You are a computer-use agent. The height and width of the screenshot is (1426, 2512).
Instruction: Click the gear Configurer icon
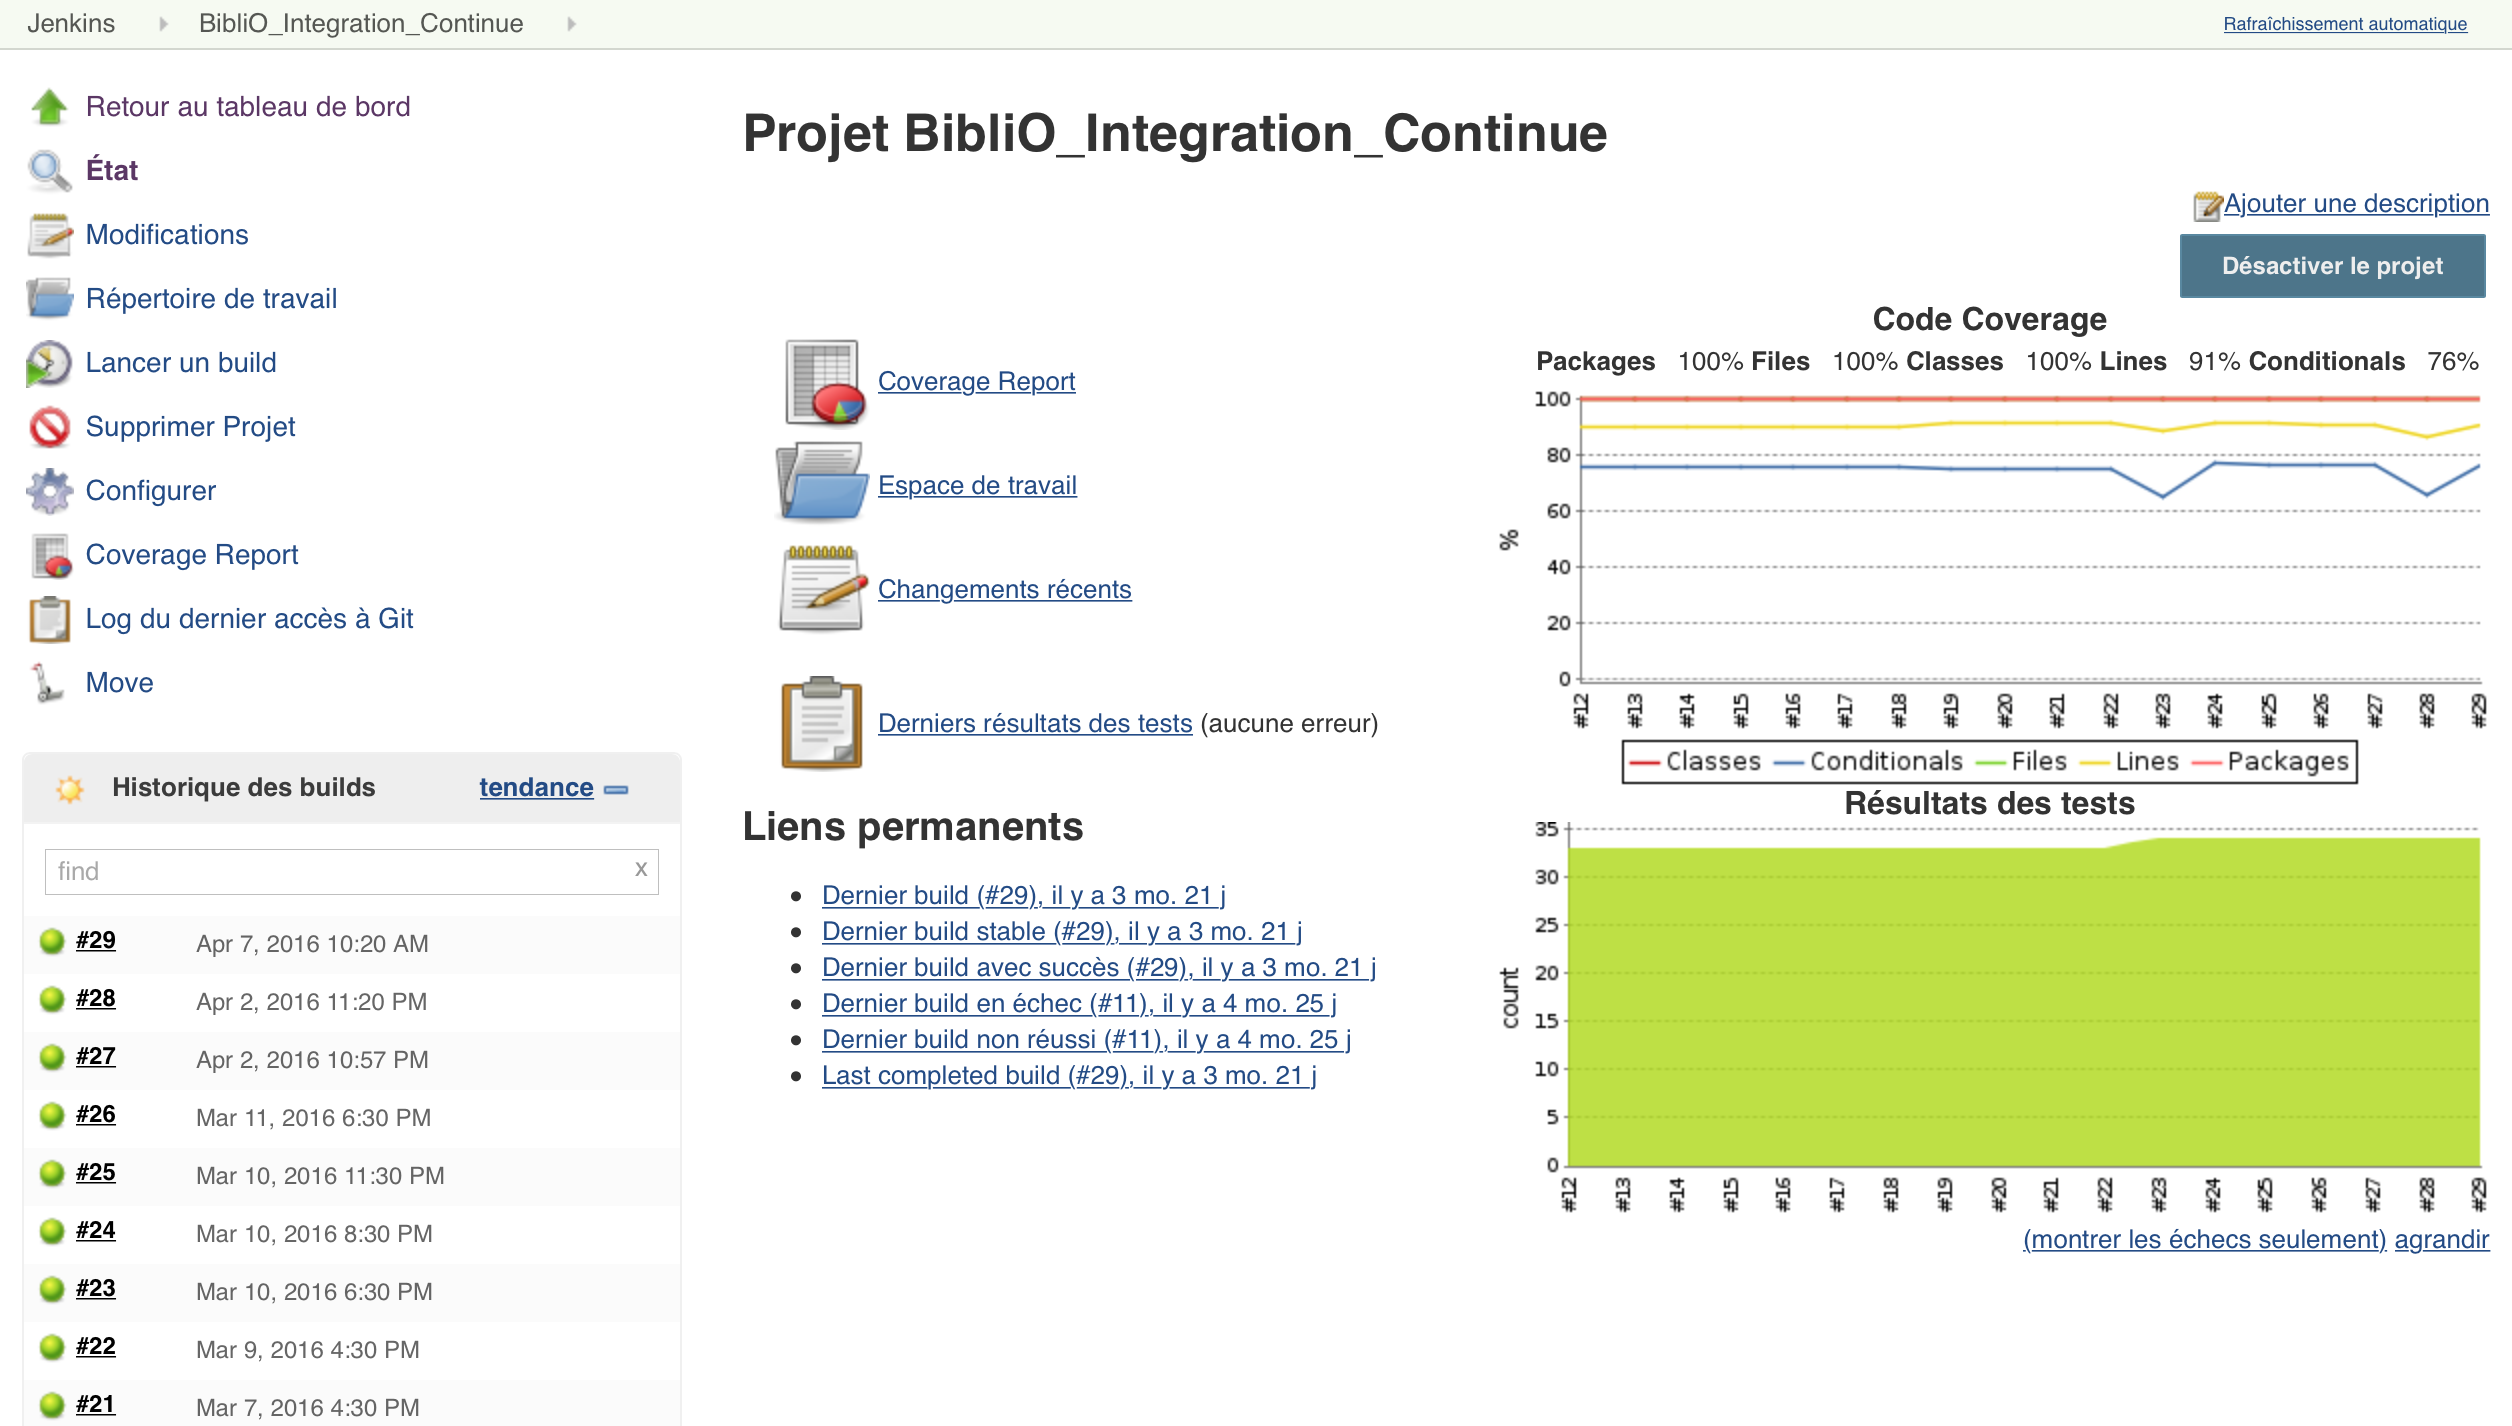49,490
